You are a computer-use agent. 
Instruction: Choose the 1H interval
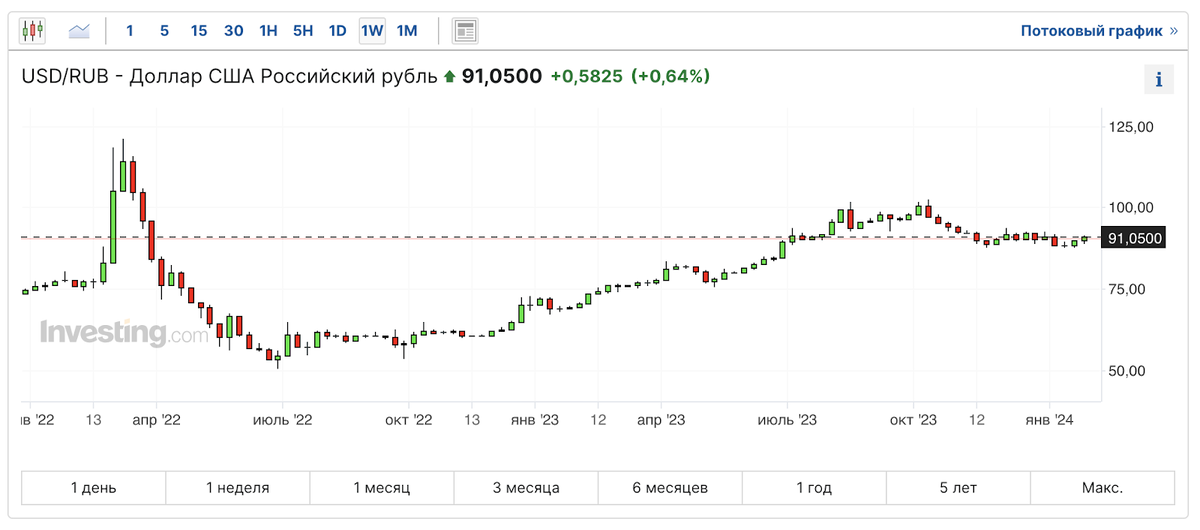point(268,30)
